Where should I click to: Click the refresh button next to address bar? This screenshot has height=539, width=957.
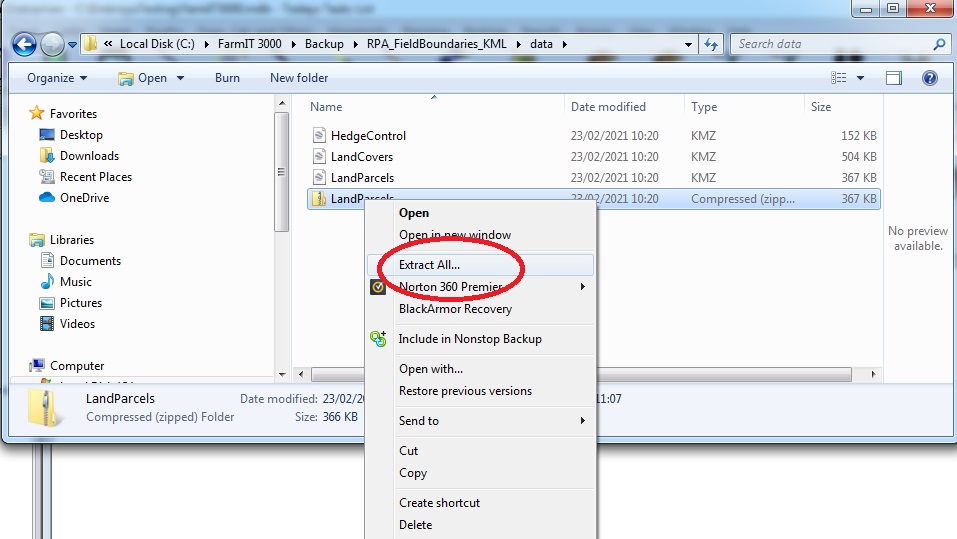(711, 44)
